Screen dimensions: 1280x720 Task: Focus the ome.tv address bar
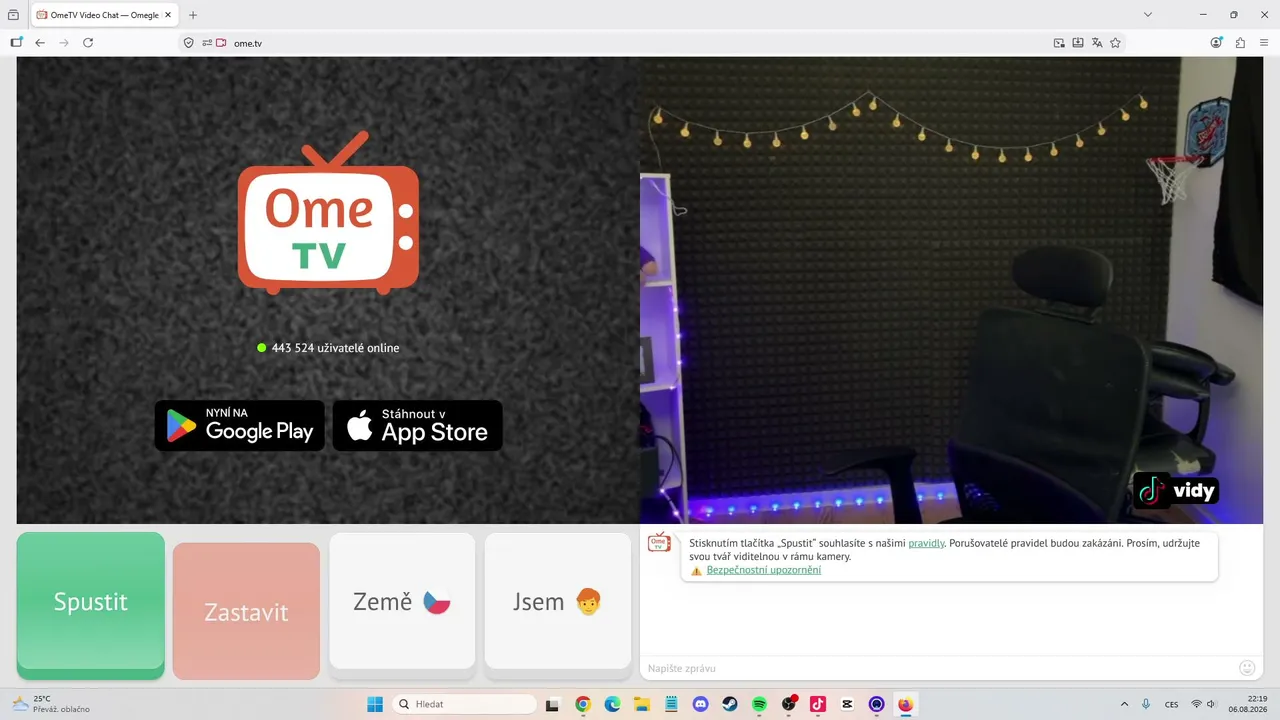tap(640, 43)
